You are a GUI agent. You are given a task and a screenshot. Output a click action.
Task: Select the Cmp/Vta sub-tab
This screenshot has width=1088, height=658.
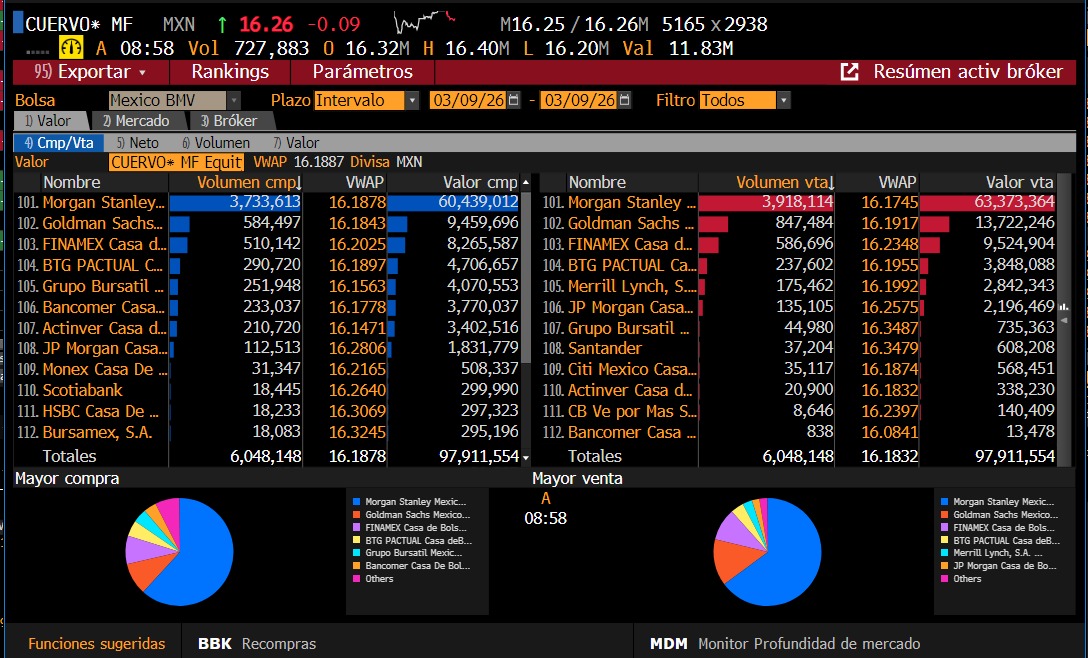pyautogui.click(x=58, y=143)
